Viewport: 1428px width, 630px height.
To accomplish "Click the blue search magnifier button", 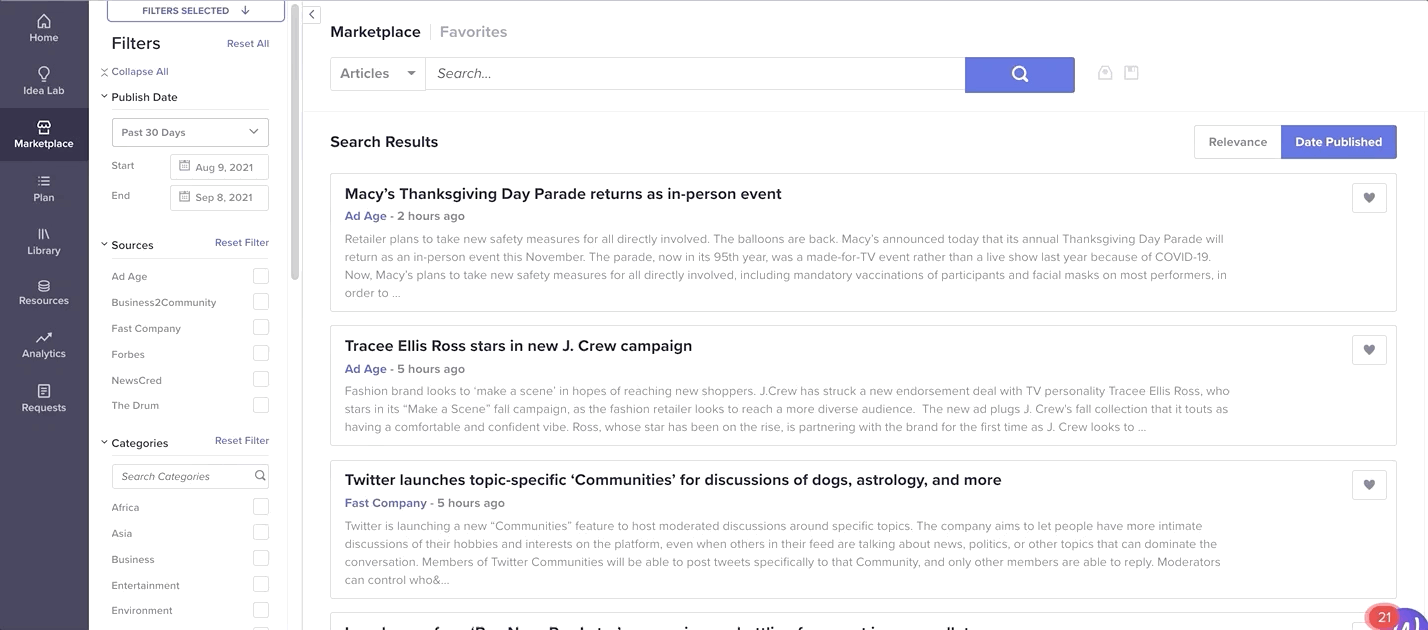I will pos(1020,74).
